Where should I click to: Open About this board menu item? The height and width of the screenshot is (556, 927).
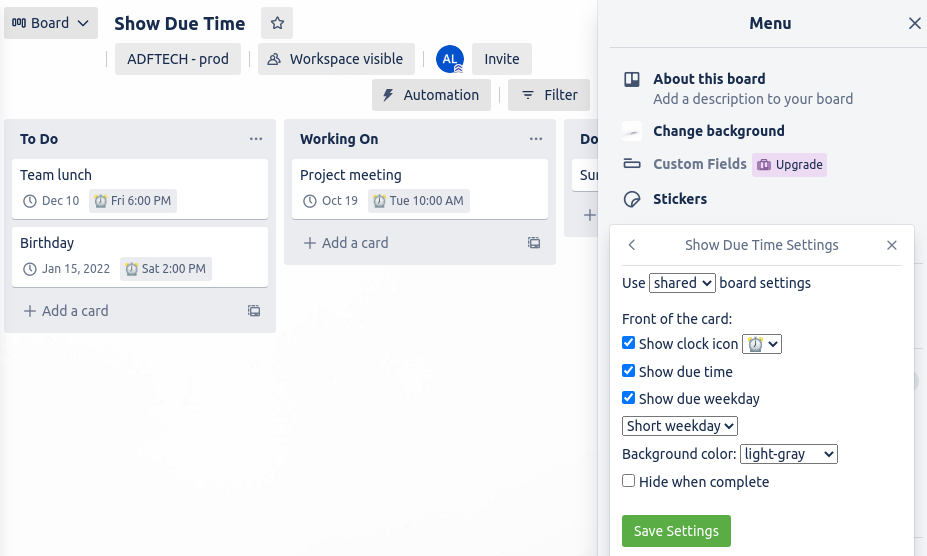pos(709,79)
